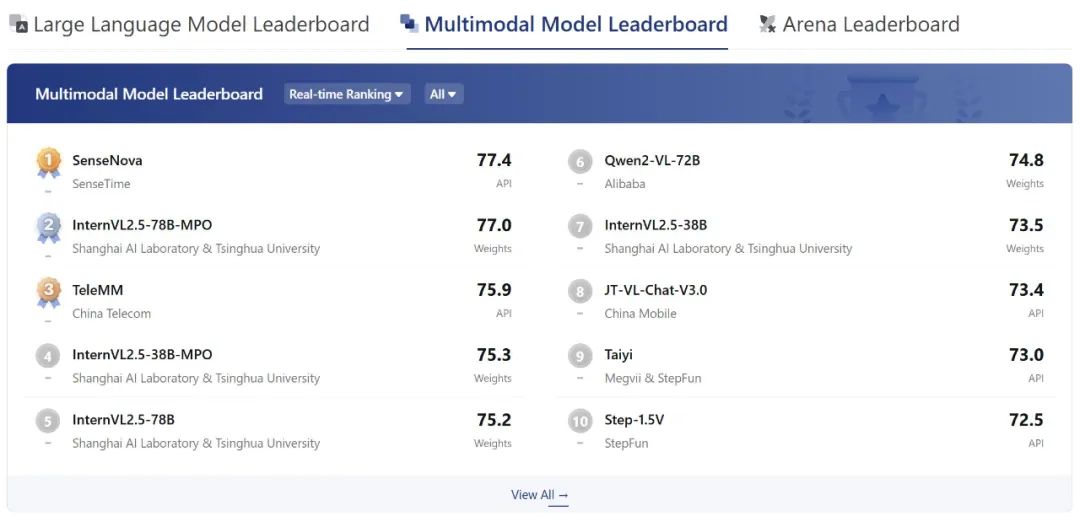Click the Step-1.5V score of 72.5
This screenshot has width=1080, height=516.
pyautogui.click(x=1026, y=420)
